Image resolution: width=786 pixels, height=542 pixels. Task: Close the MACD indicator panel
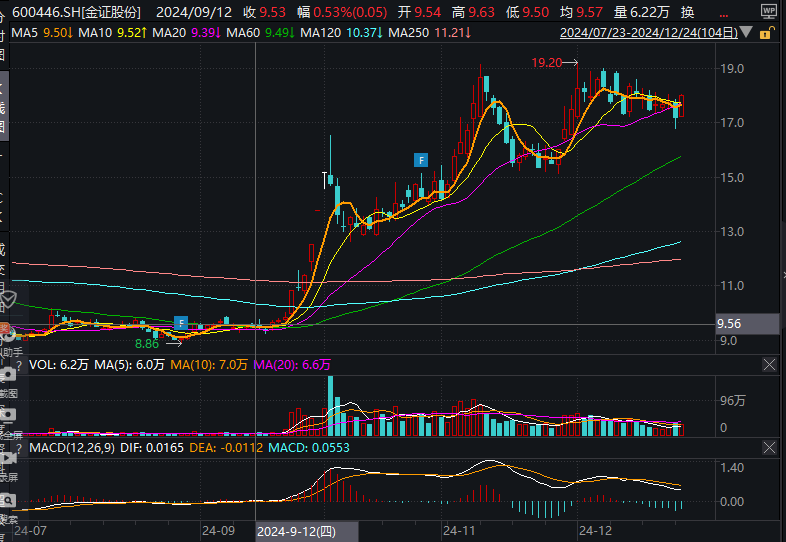(x=769, y=447)
